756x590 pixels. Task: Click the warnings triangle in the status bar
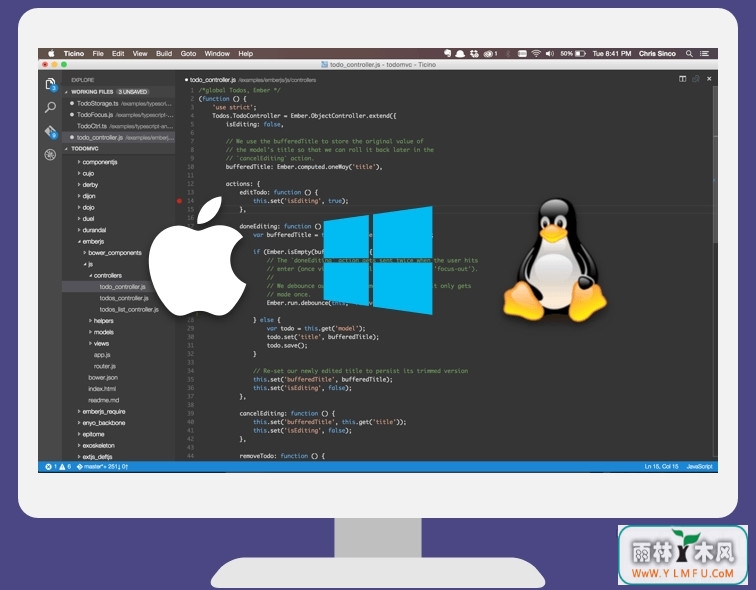tap(62, 467)
